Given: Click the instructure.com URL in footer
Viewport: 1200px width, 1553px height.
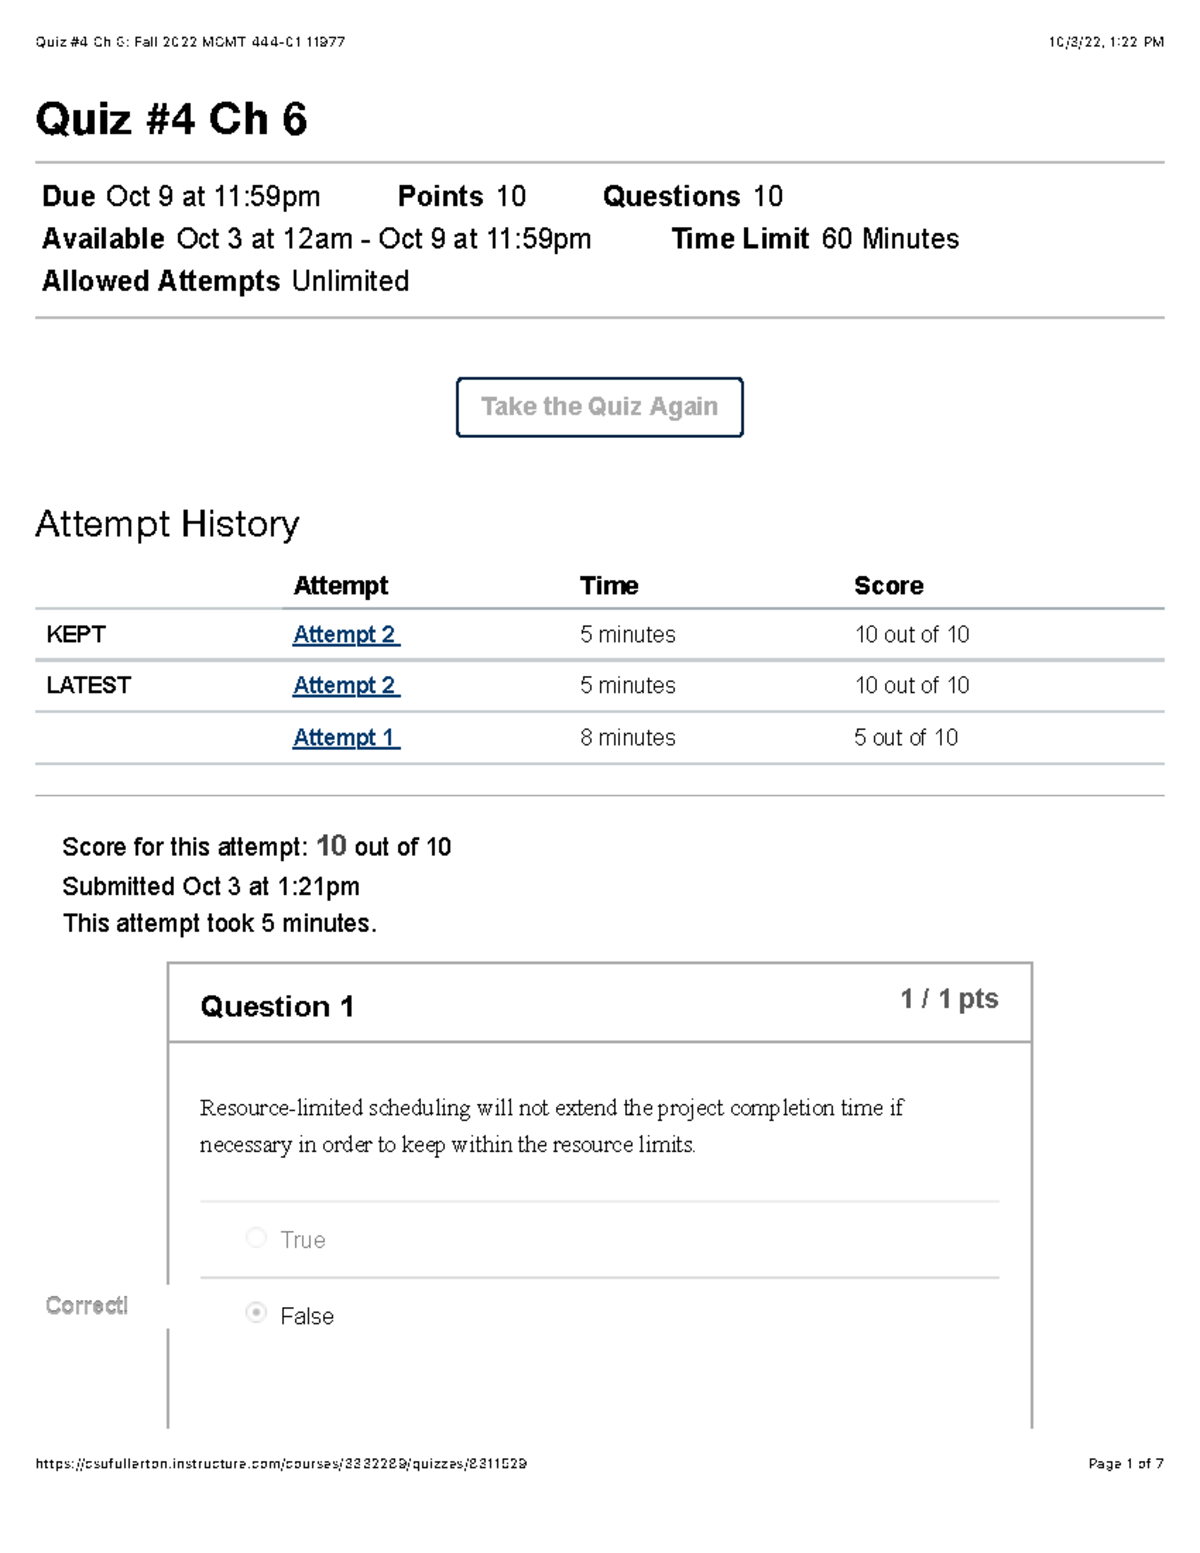Looking at the screenshot, I should [x=281, y=1464].
